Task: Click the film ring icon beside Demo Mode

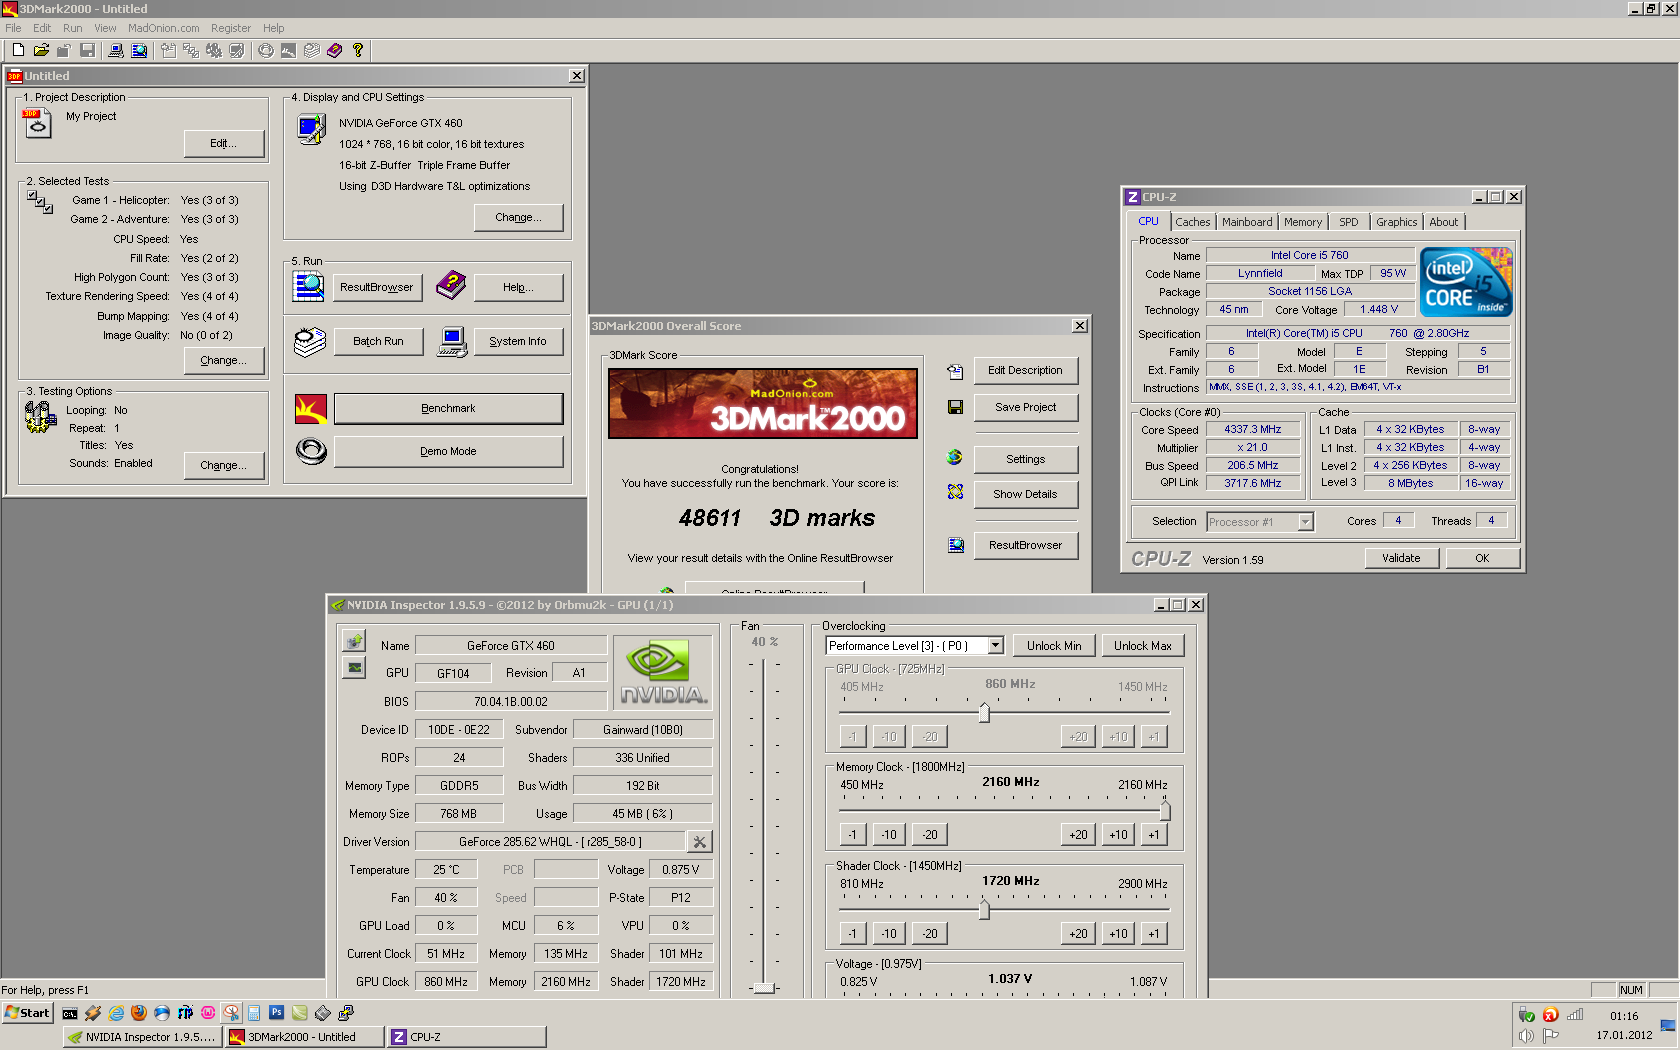Action: click(311, 451)
